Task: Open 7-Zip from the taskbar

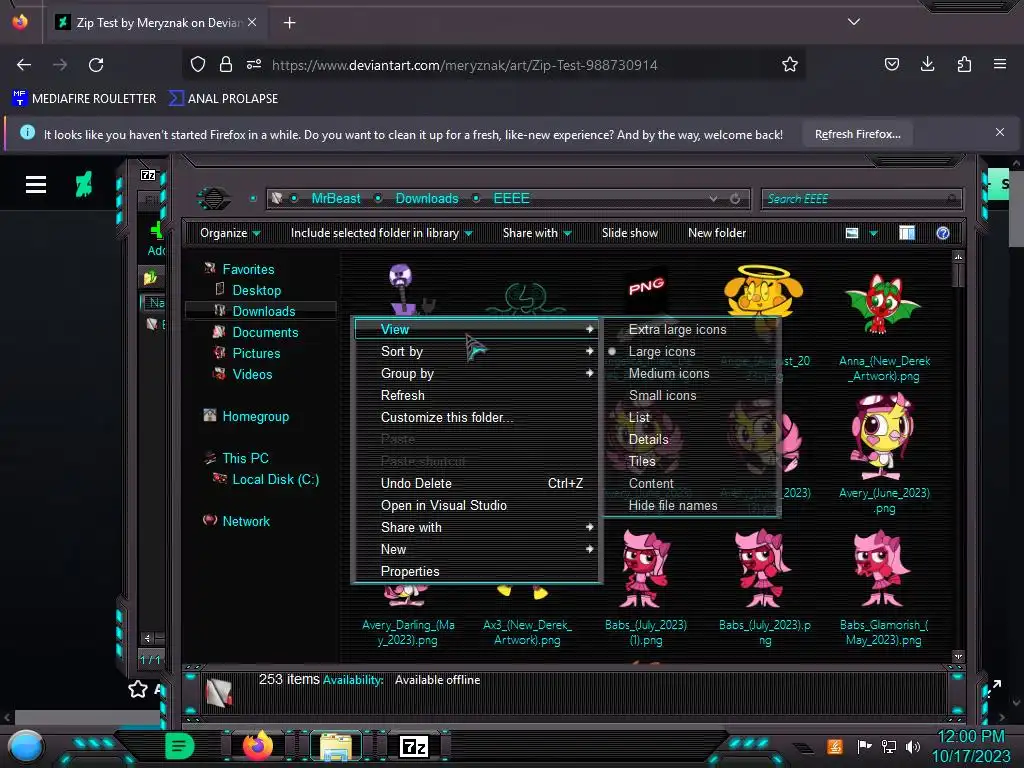Action: (413, 746)
